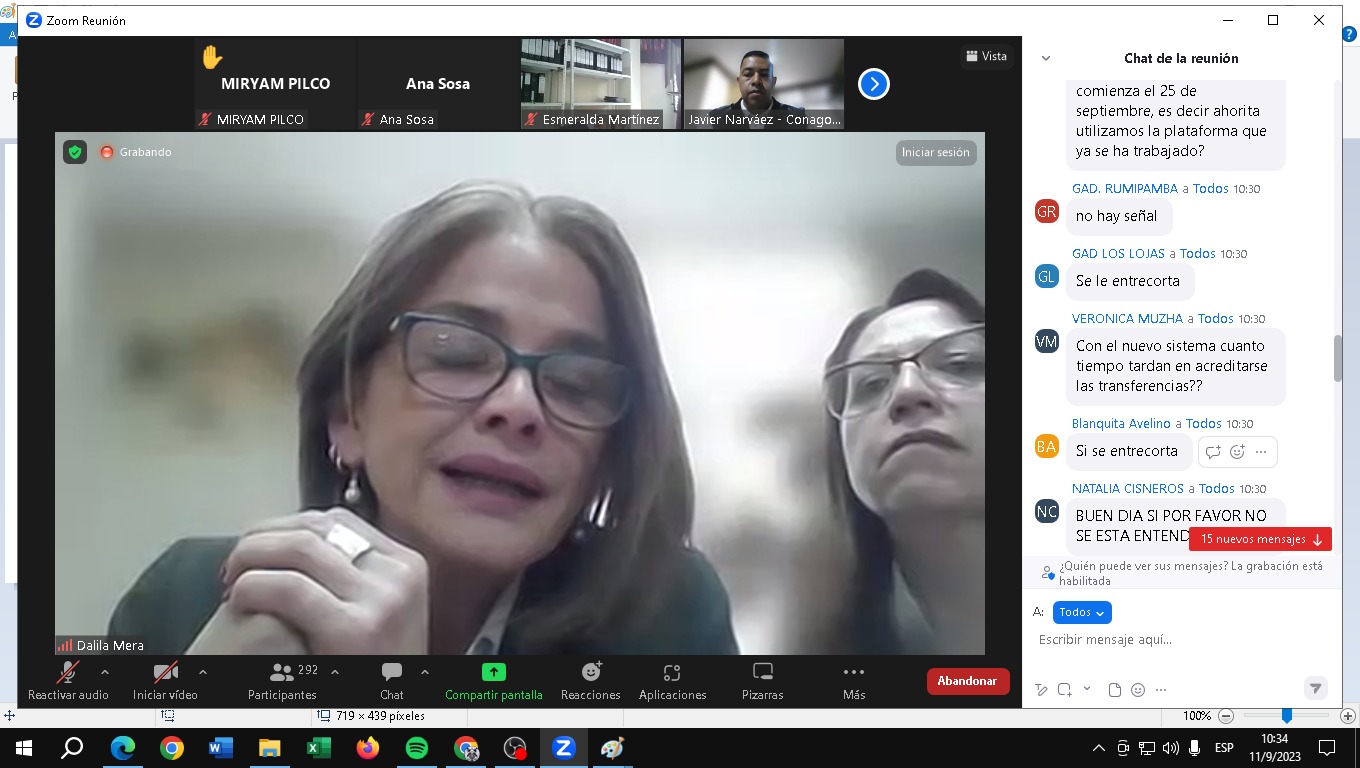Expand the arrow next to Participantes
This screenshot has height=768, width=1360.
[335, 672]
